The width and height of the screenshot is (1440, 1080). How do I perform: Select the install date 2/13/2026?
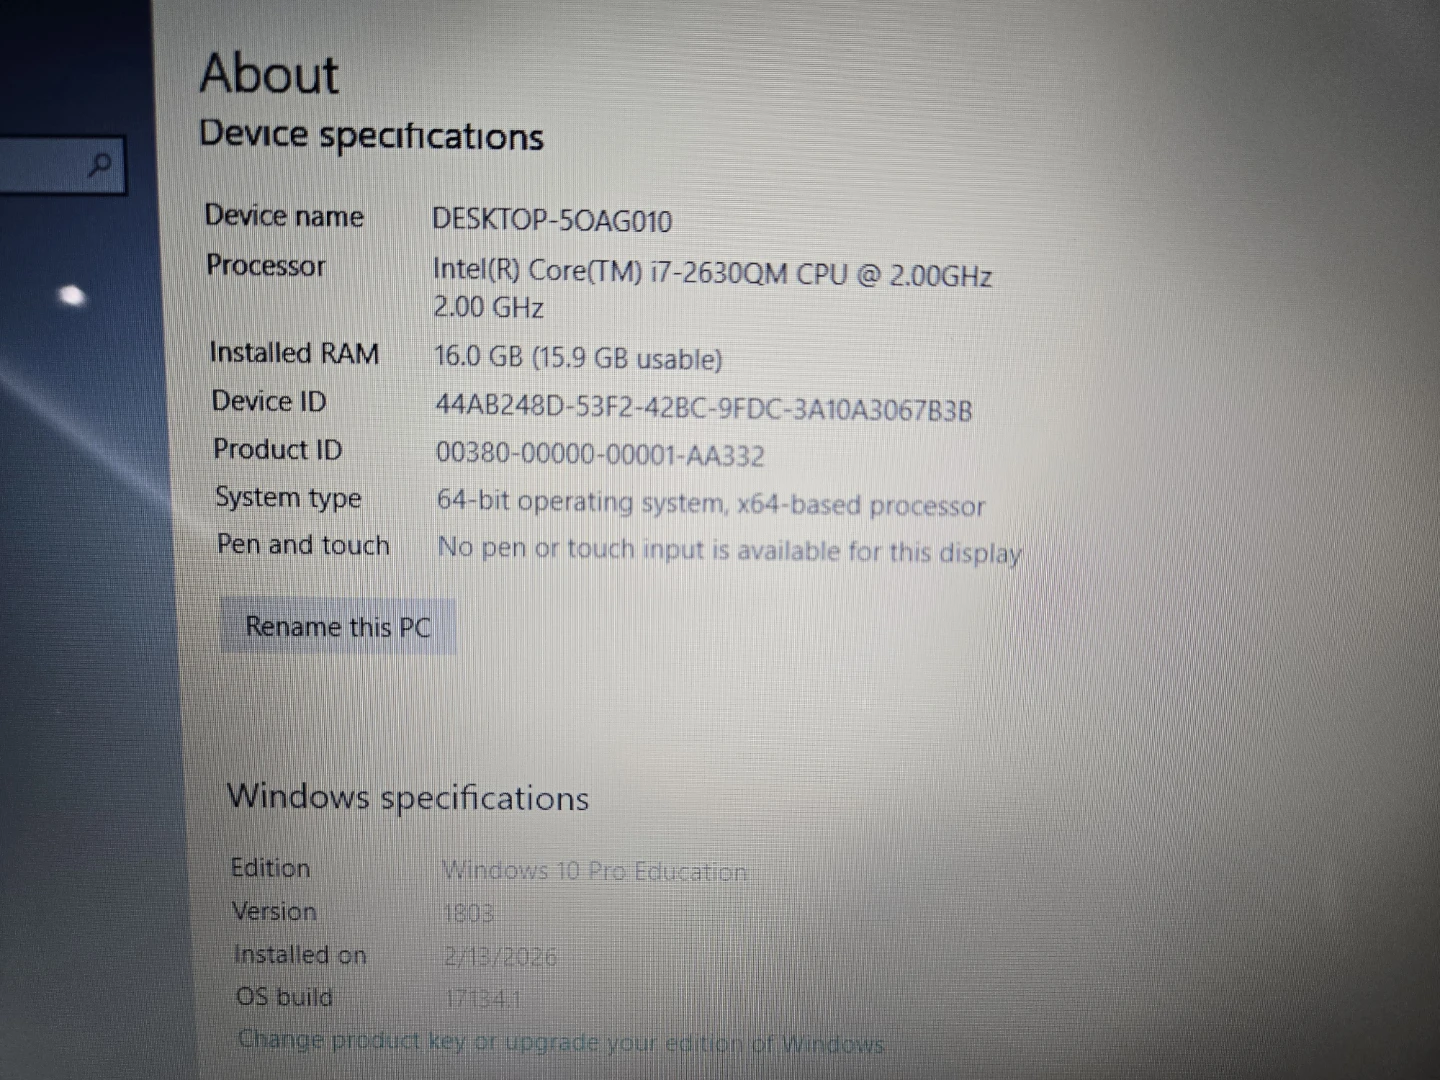[x=500, y=957]
